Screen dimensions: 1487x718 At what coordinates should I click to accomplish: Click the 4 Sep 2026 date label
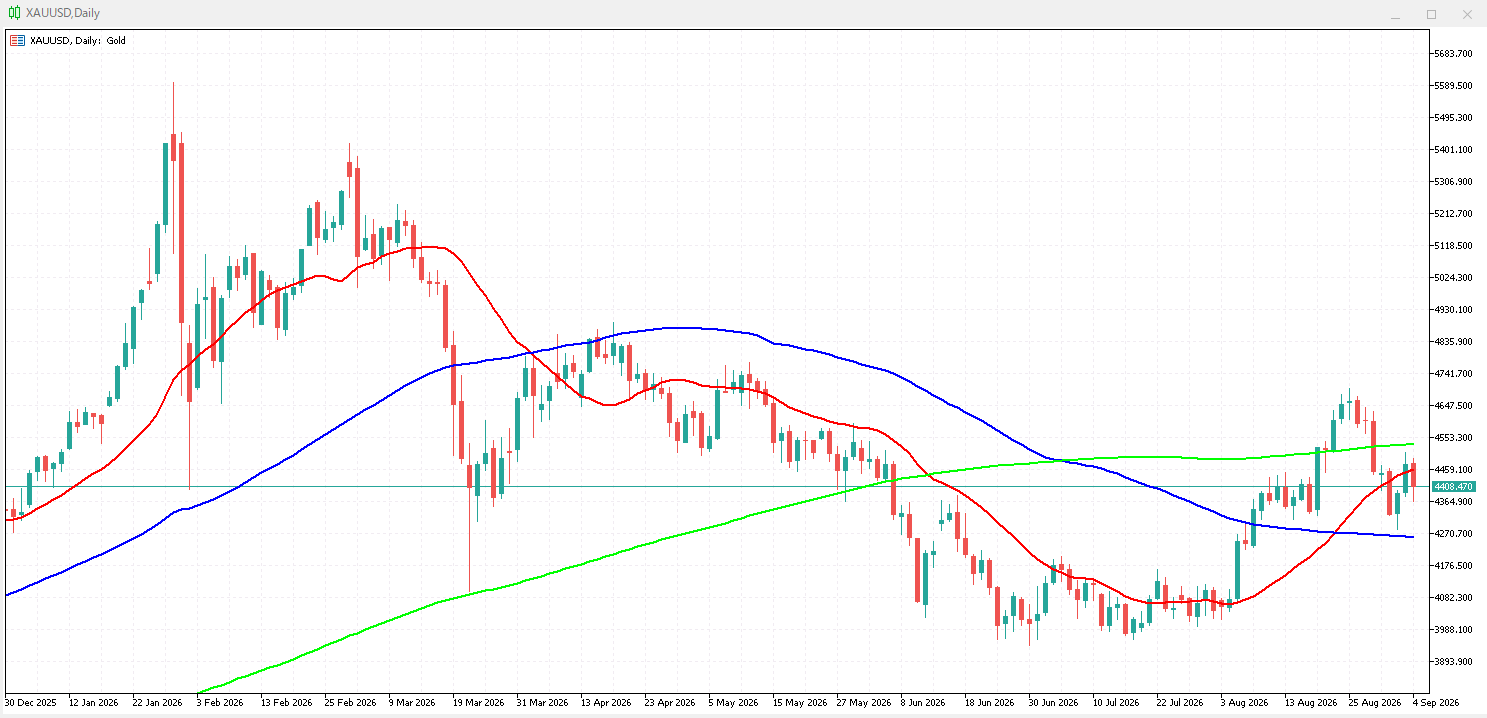pos(1436,703)
